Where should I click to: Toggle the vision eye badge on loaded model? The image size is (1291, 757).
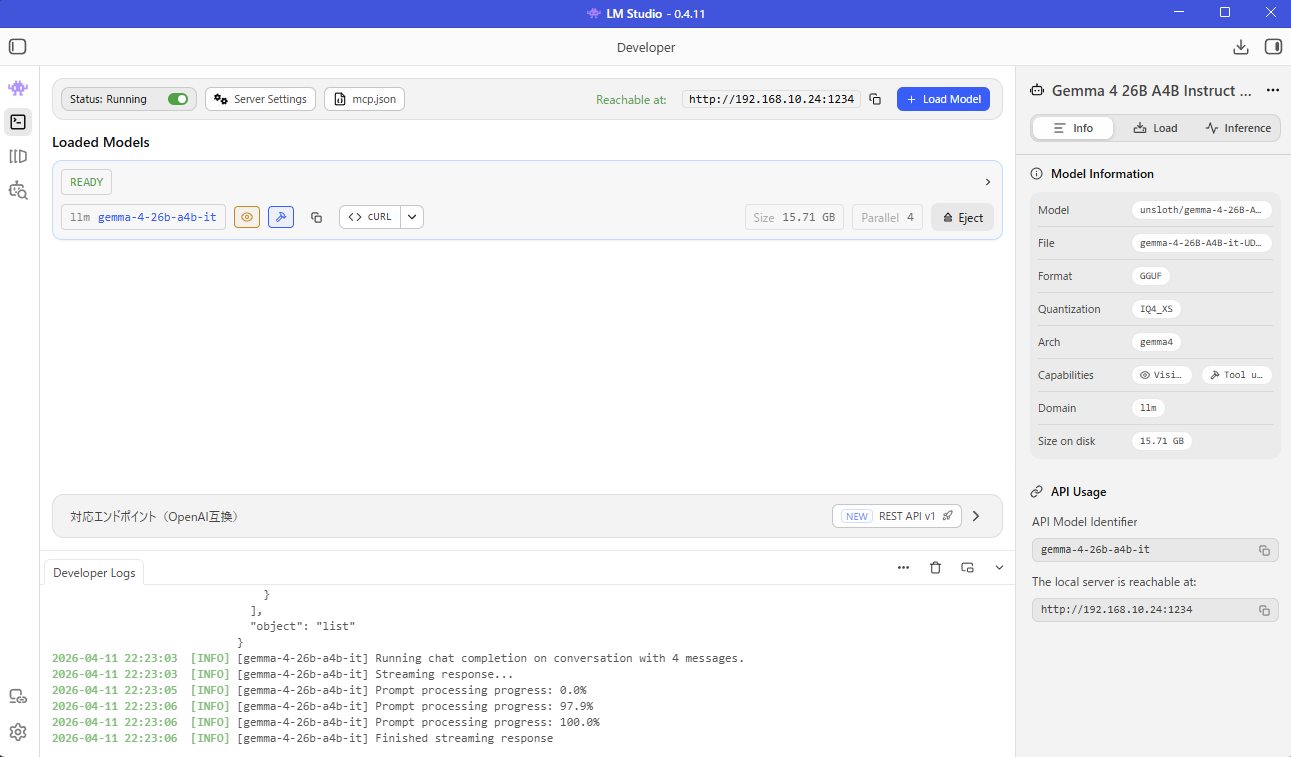click(247, 217)
